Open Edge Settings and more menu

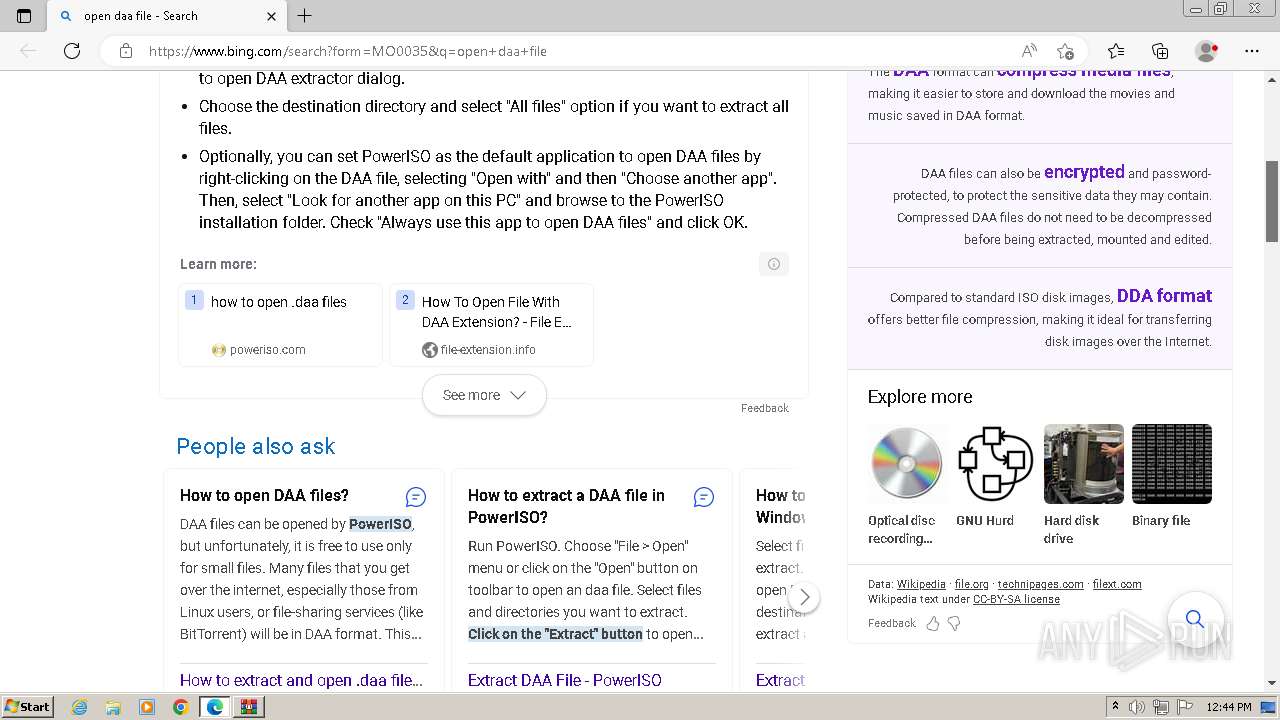1252,51
